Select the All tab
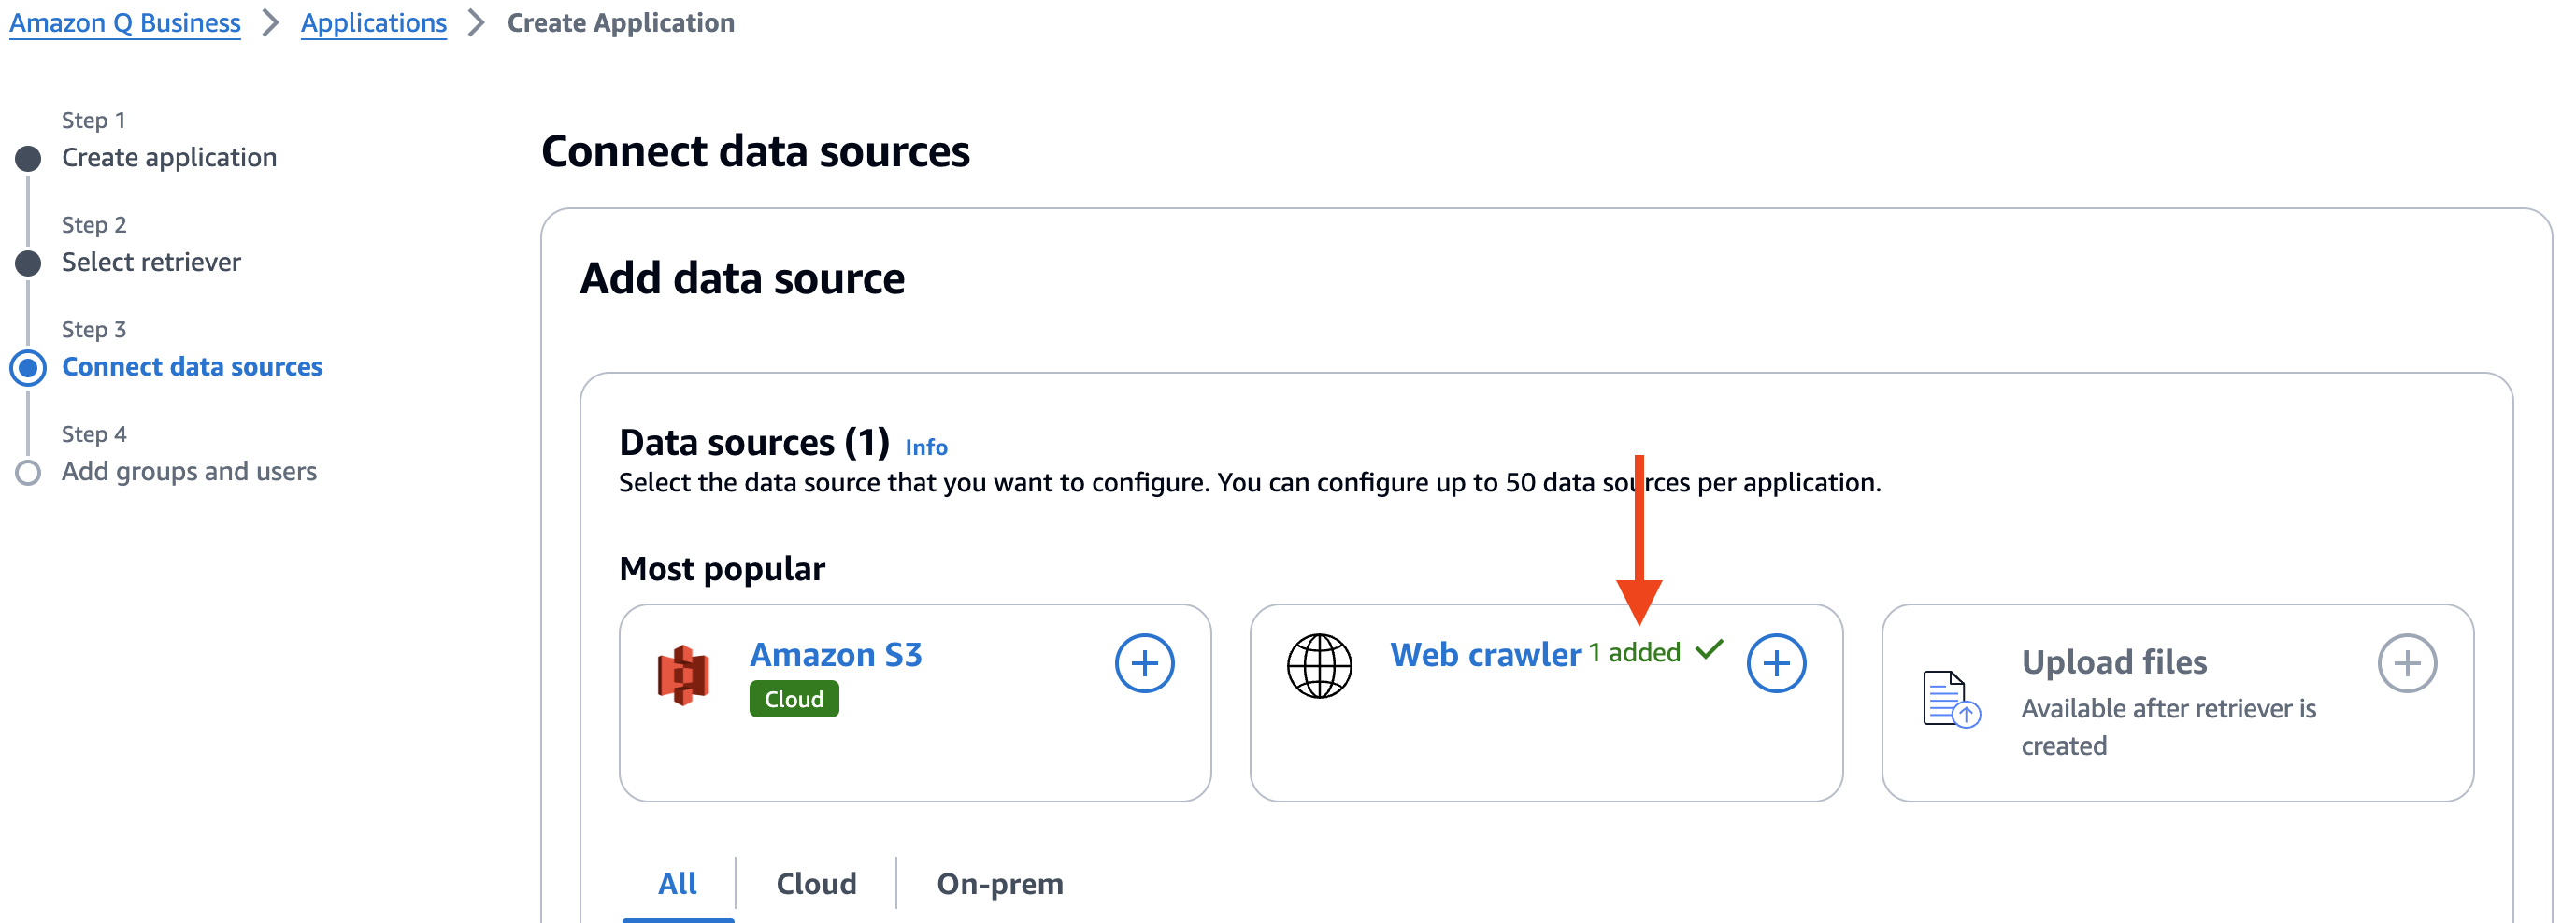This screenshot has height=923, width=2576. click(678, 883)
